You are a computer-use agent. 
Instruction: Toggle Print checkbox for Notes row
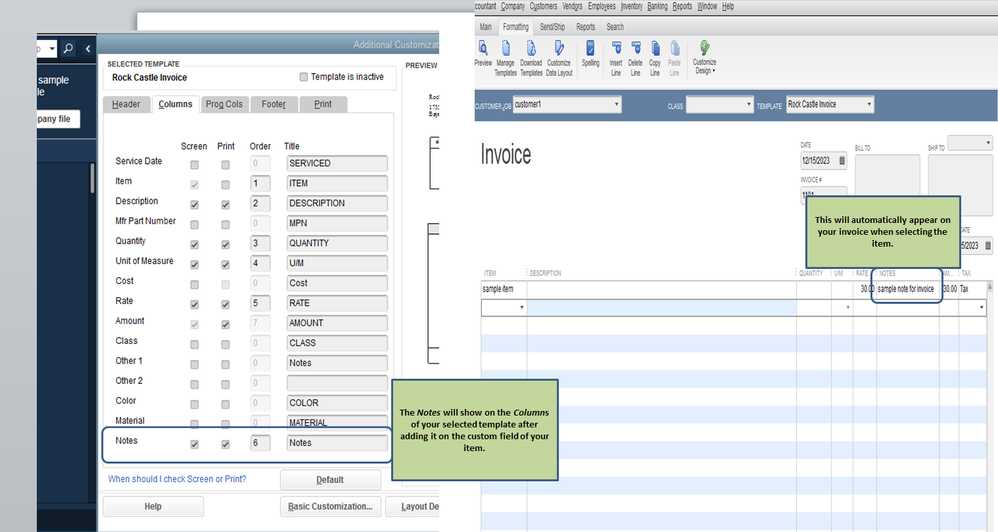click(225, 444)
